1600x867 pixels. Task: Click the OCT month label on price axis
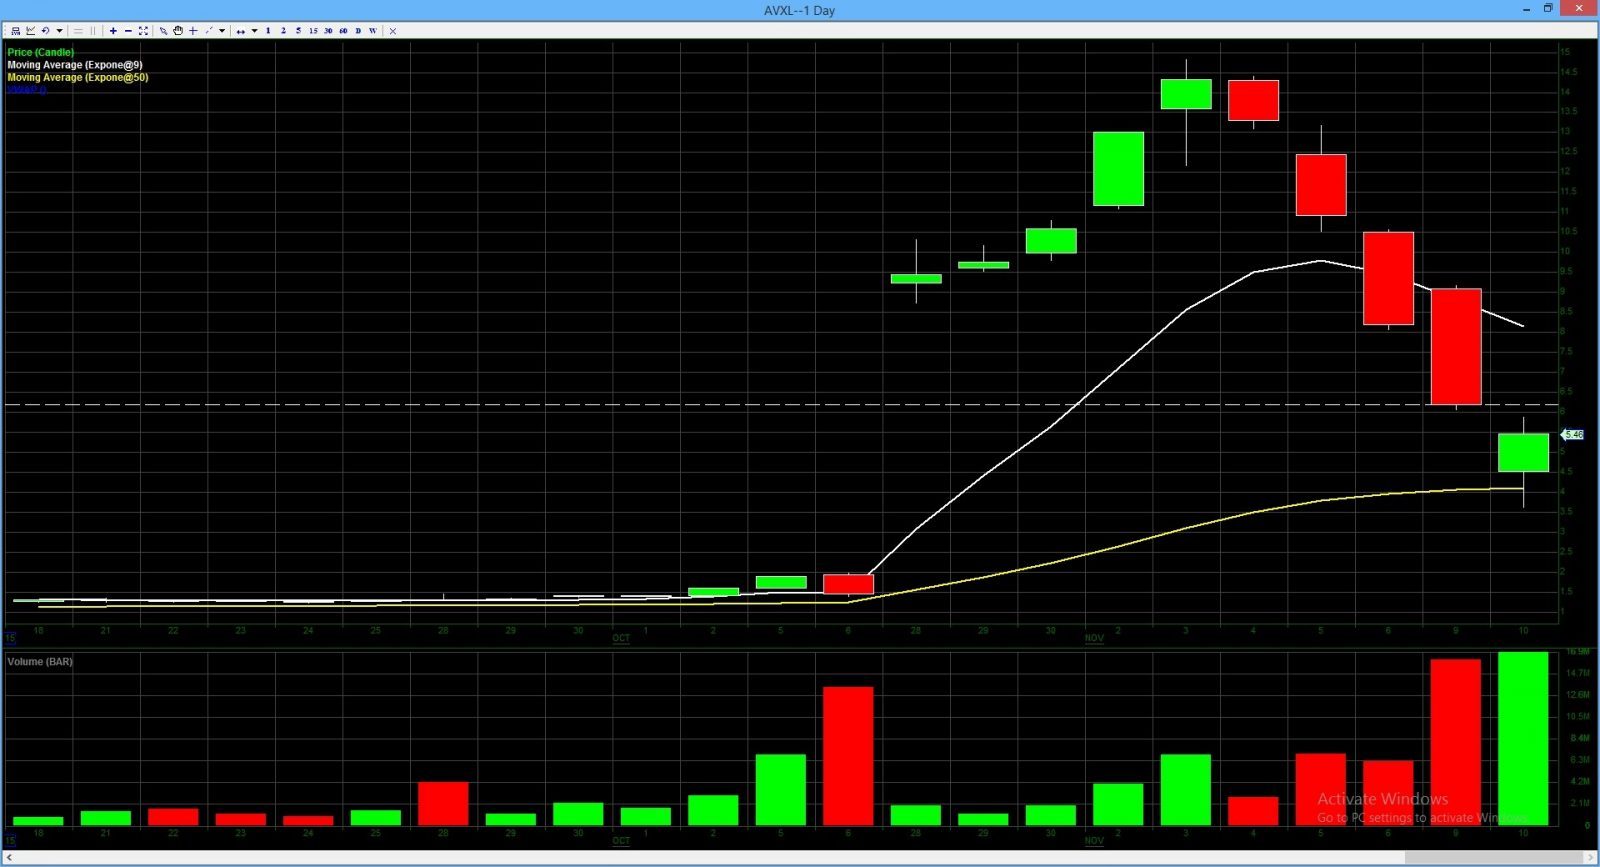click(621, 638)
